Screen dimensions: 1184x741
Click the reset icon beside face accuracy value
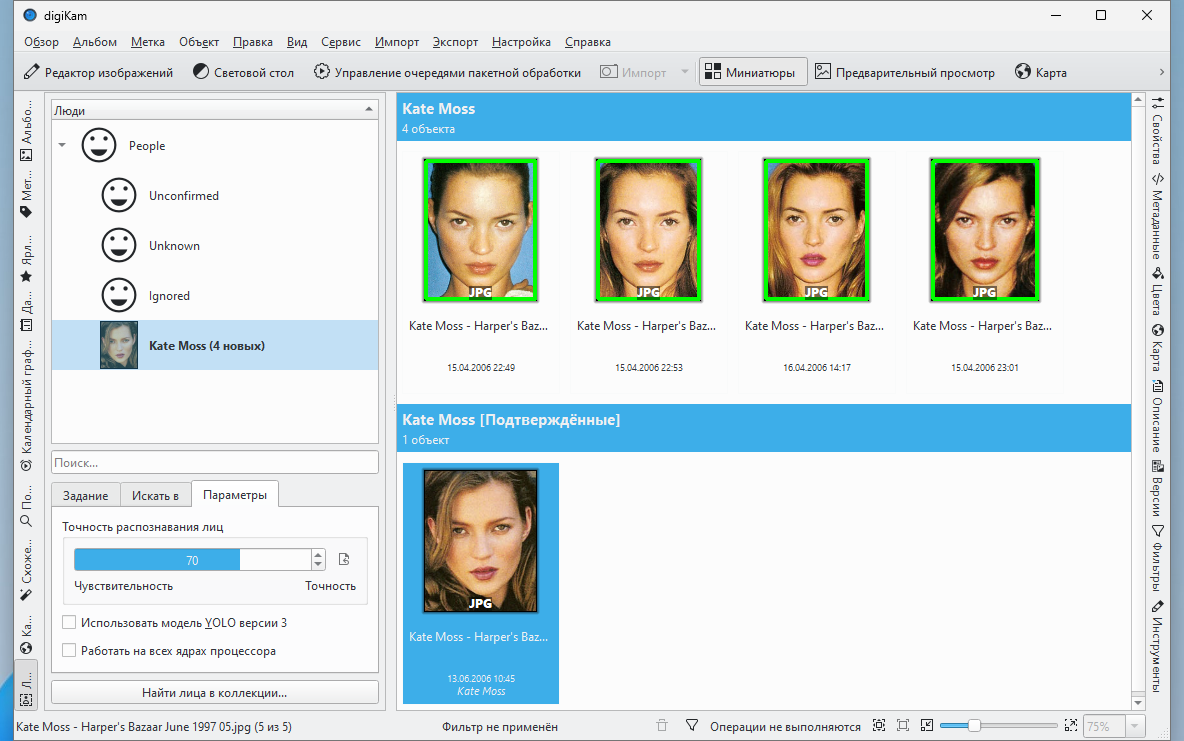click(344, 559)
